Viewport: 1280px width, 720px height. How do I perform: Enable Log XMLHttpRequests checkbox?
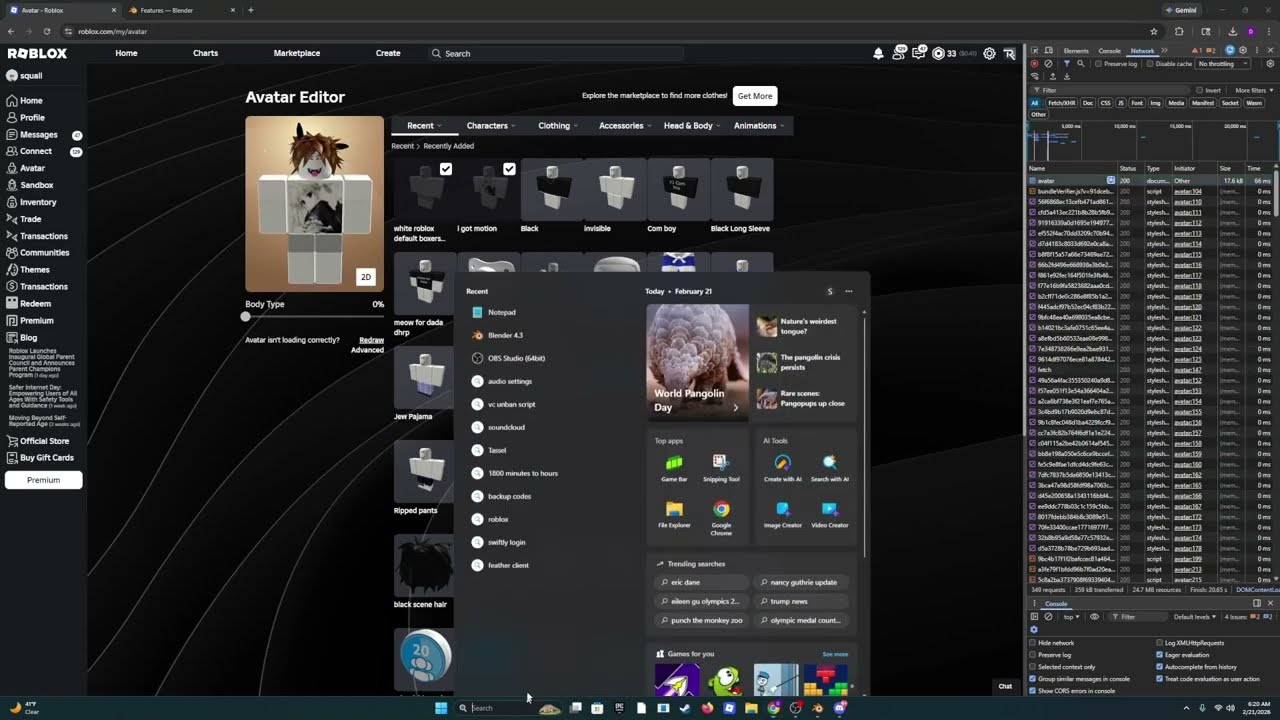(1160, 643)
